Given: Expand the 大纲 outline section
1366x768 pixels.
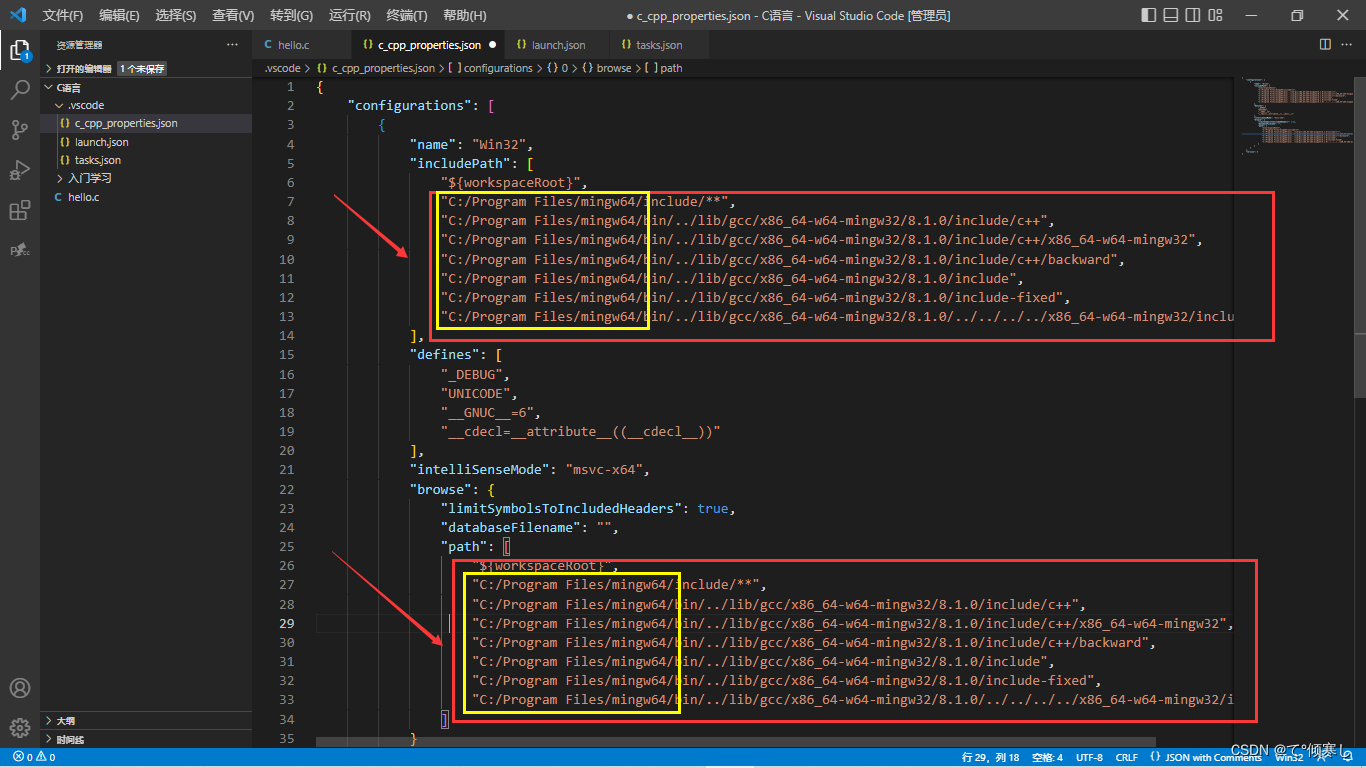Looking at the screenshot, I should pos(146,721).
